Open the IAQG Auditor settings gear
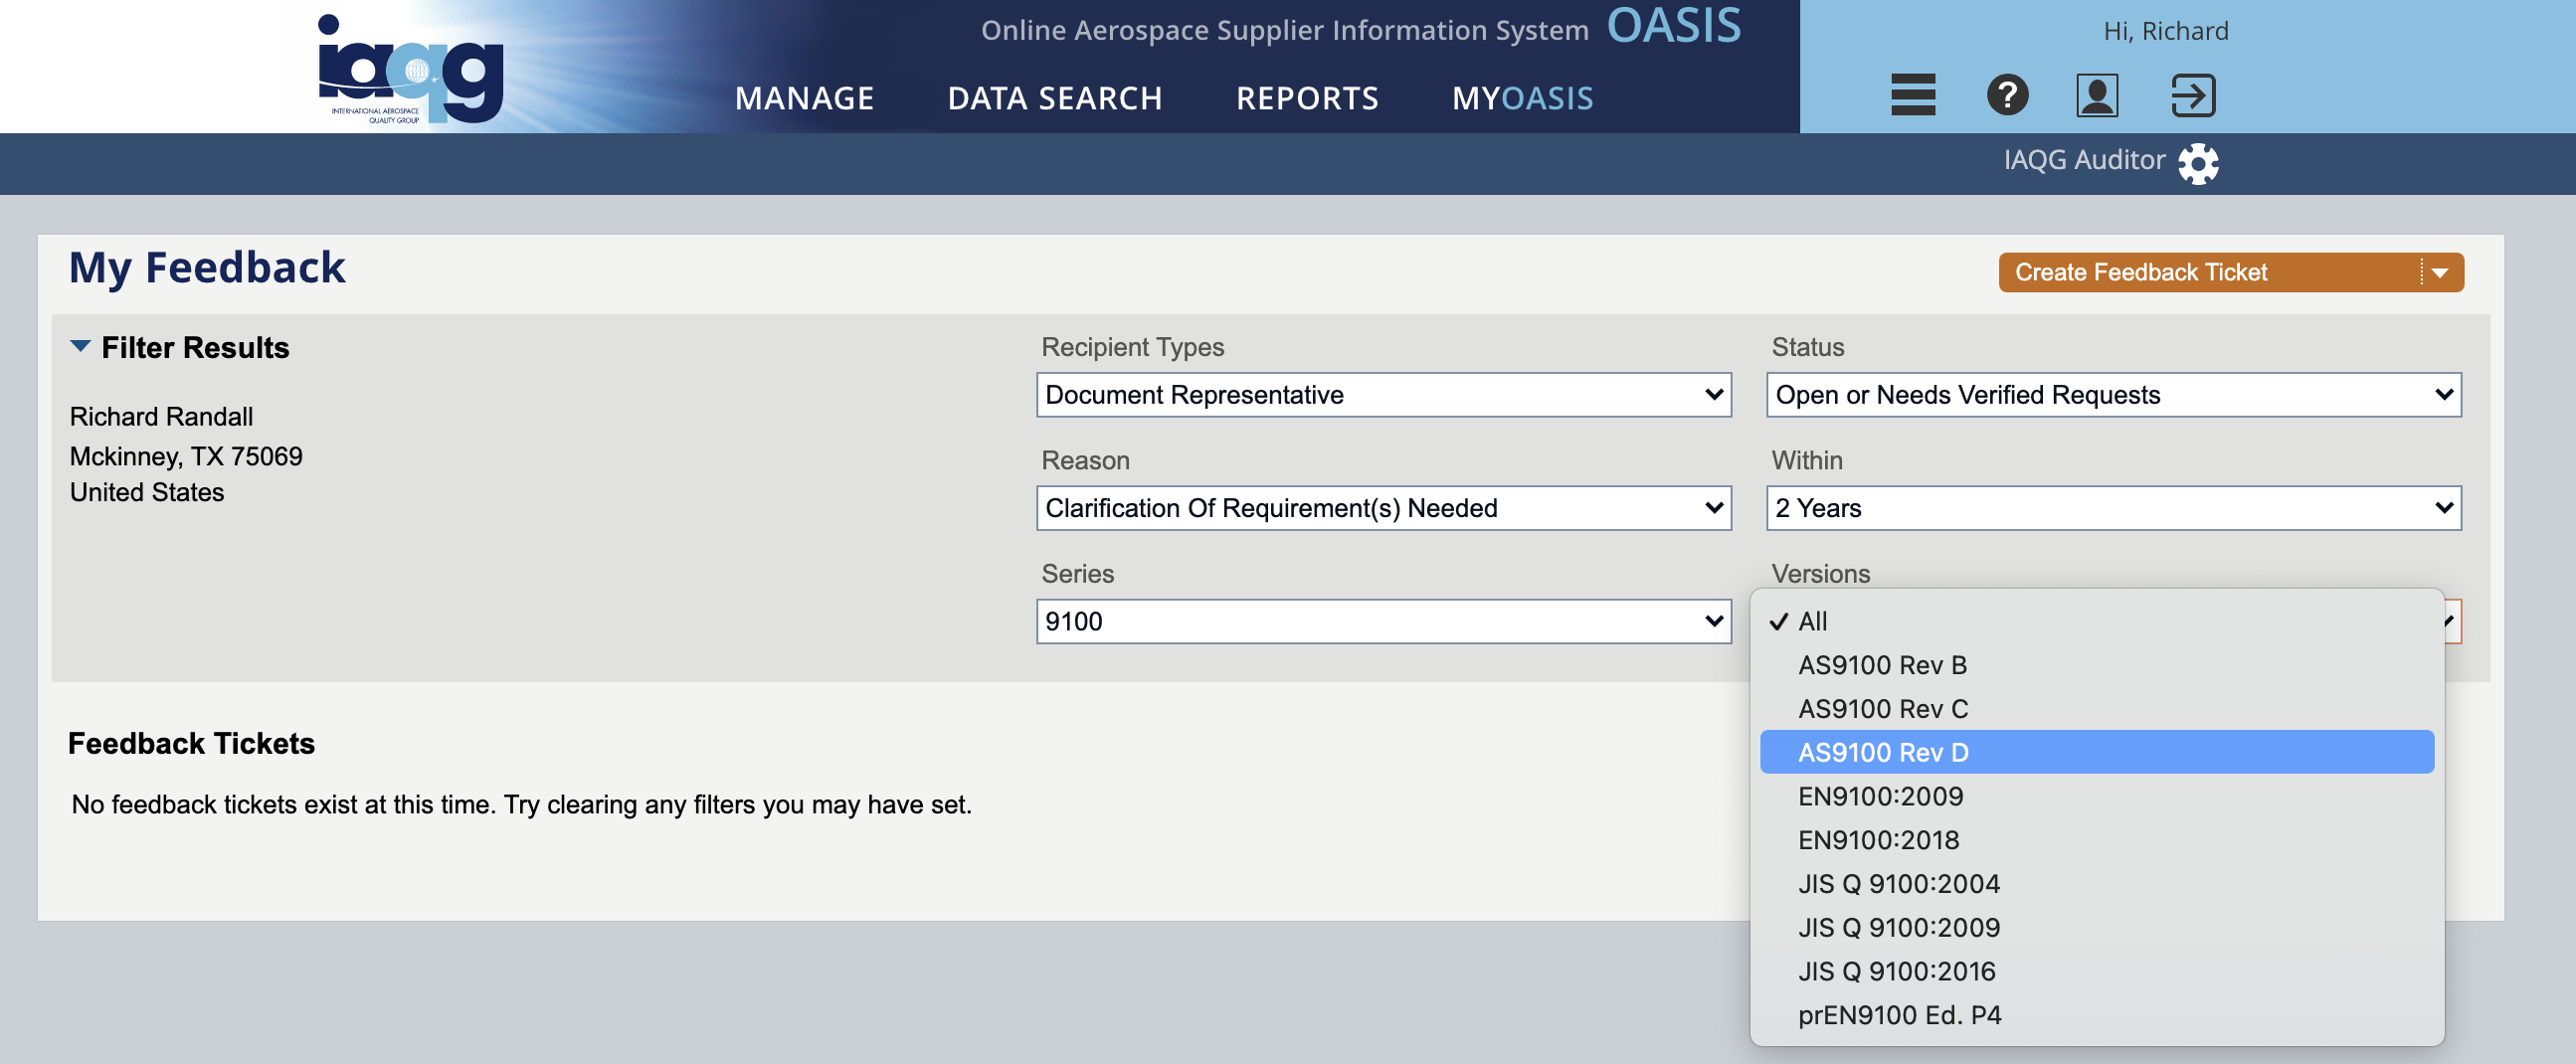 (x=2198, y=163)
